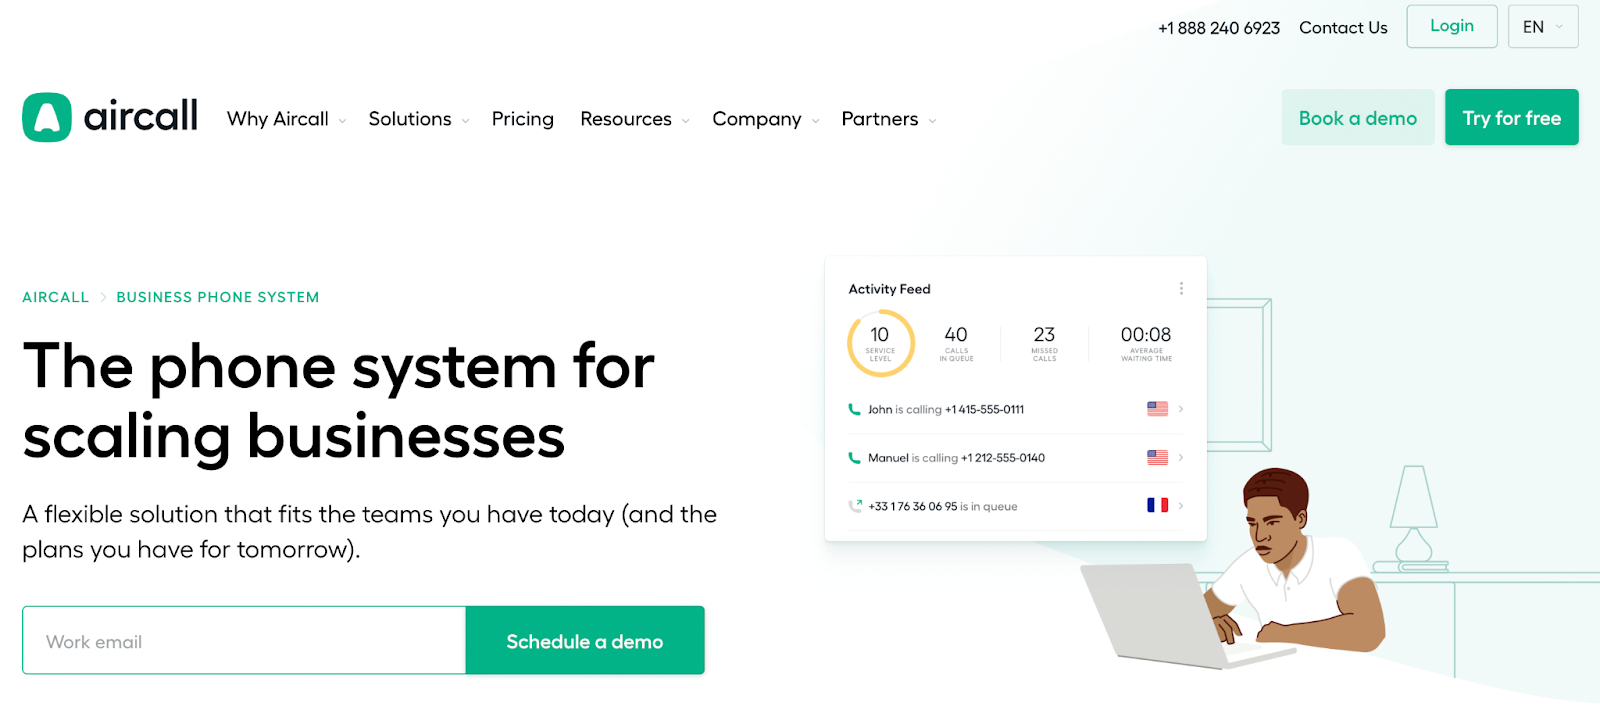Open the Partners menu item
Viewport: 1600px width, 717px height.
[888, 119]
